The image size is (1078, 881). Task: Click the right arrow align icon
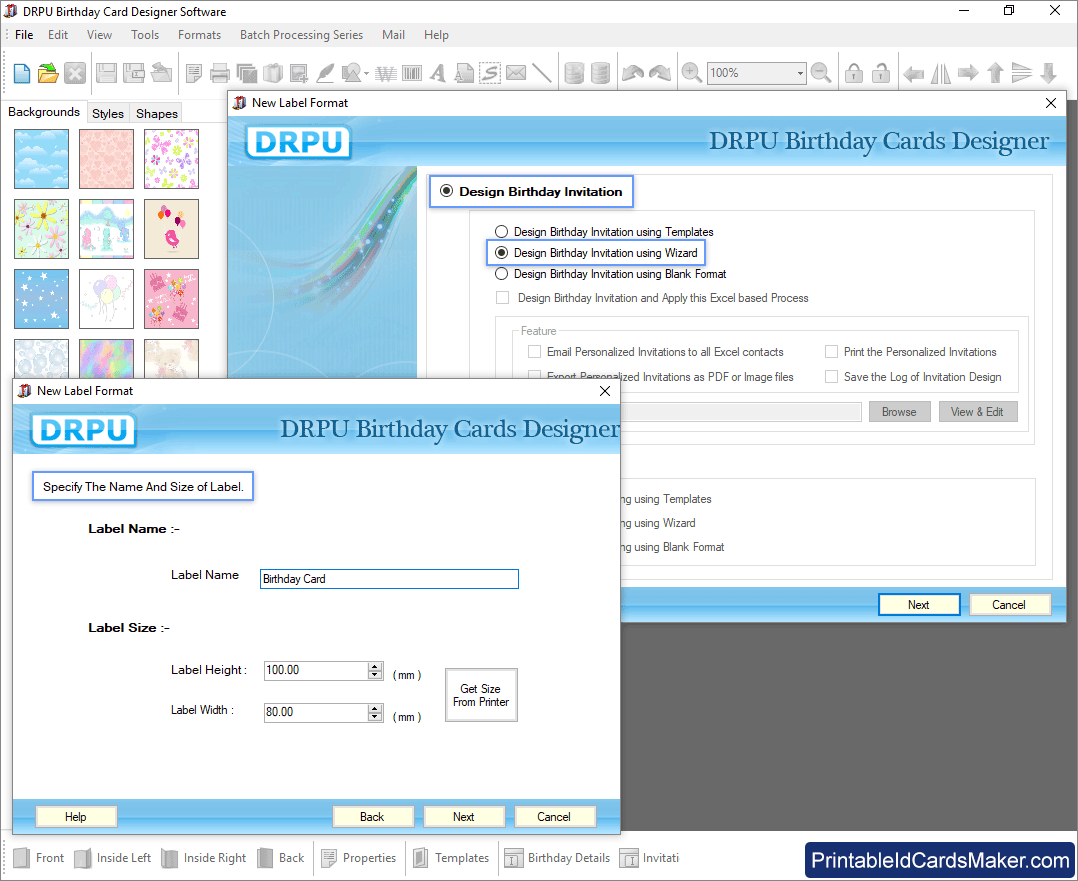pyautogui.click(x=968, y=73)
